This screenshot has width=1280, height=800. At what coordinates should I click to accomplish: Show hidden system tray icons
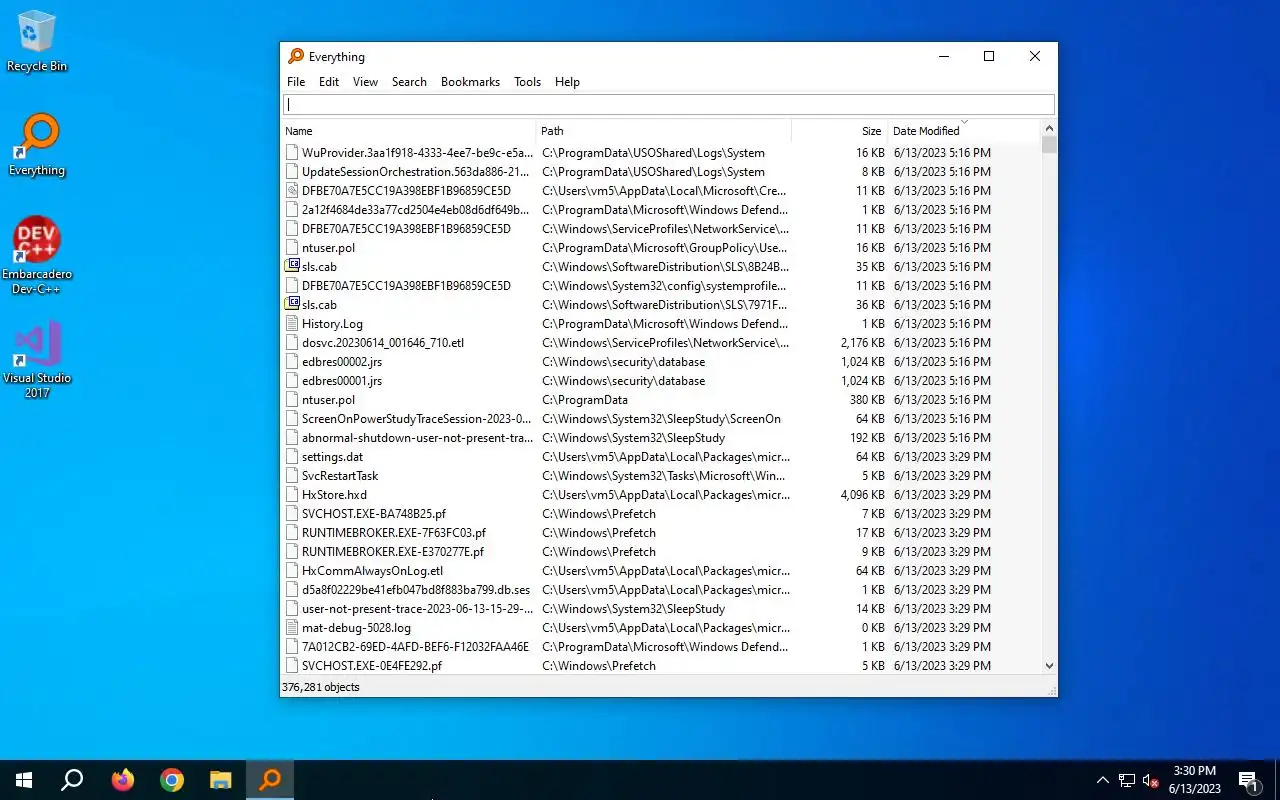[x=1103, y=780]
